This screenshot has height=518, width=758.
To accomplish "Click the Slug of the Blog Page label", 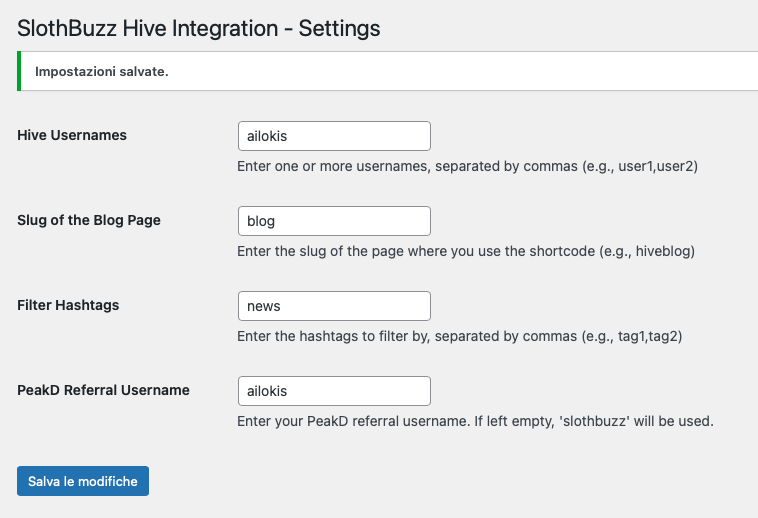I will tap(89, 220).
